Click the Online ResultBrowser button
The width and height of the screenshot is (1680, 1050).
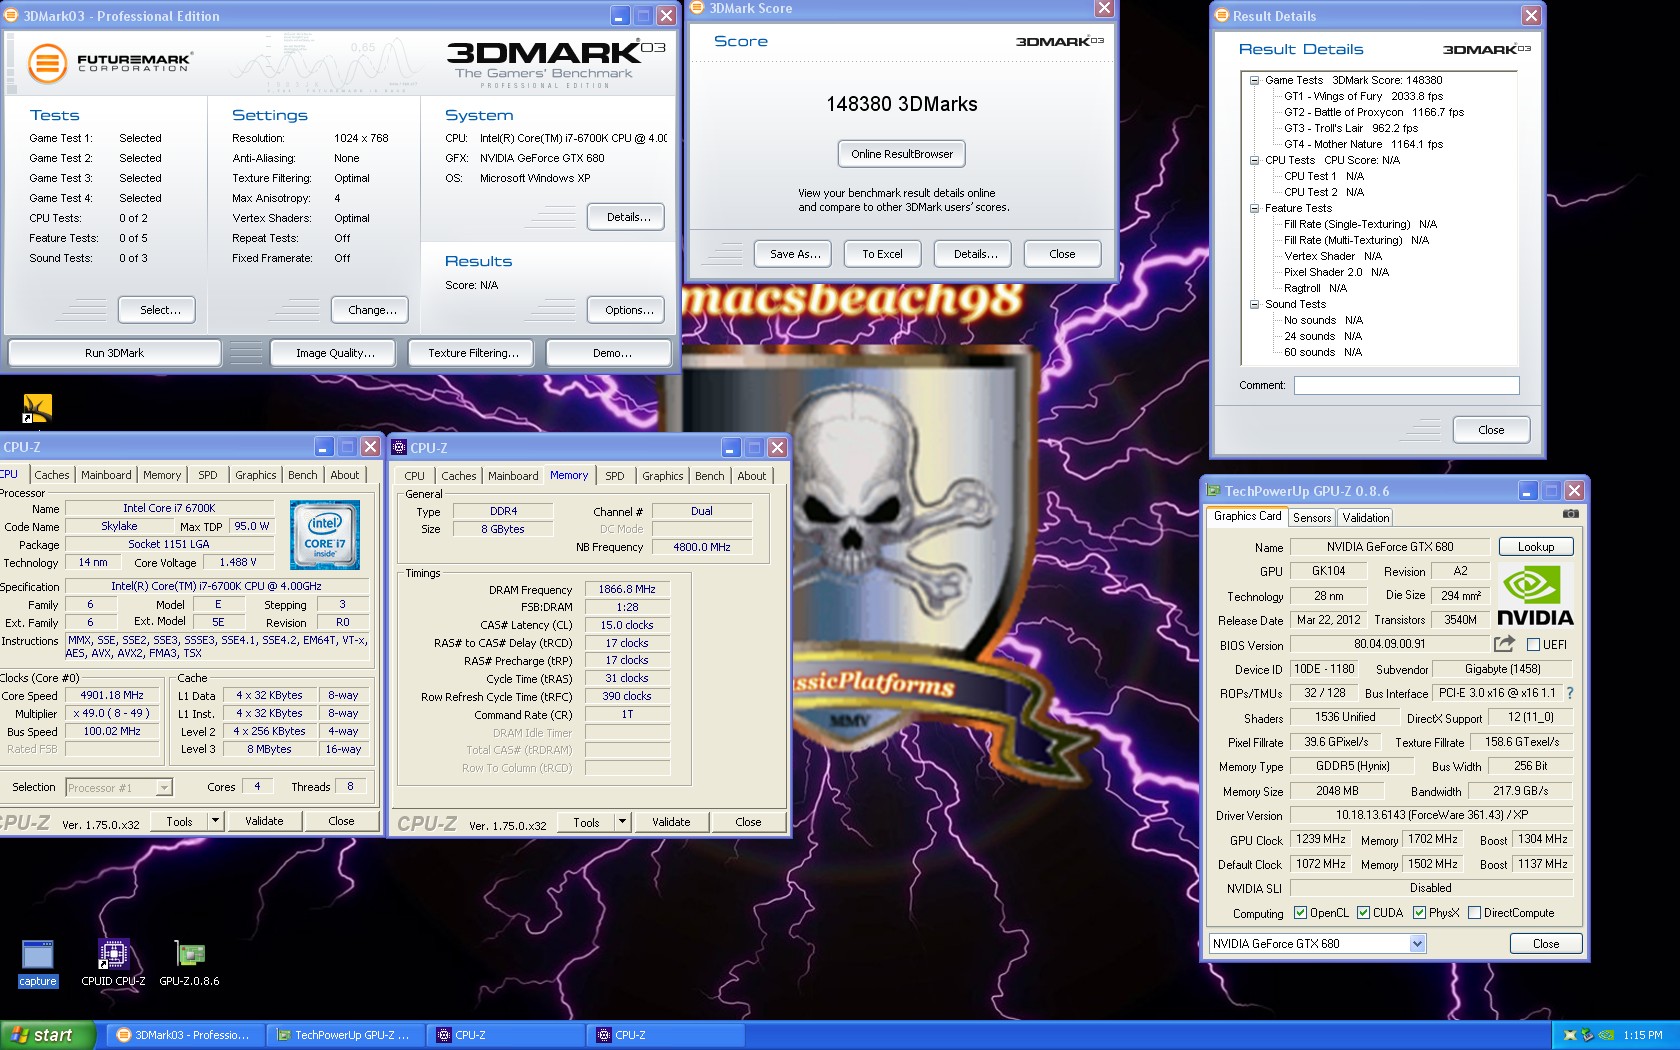[x=902, y=154]
